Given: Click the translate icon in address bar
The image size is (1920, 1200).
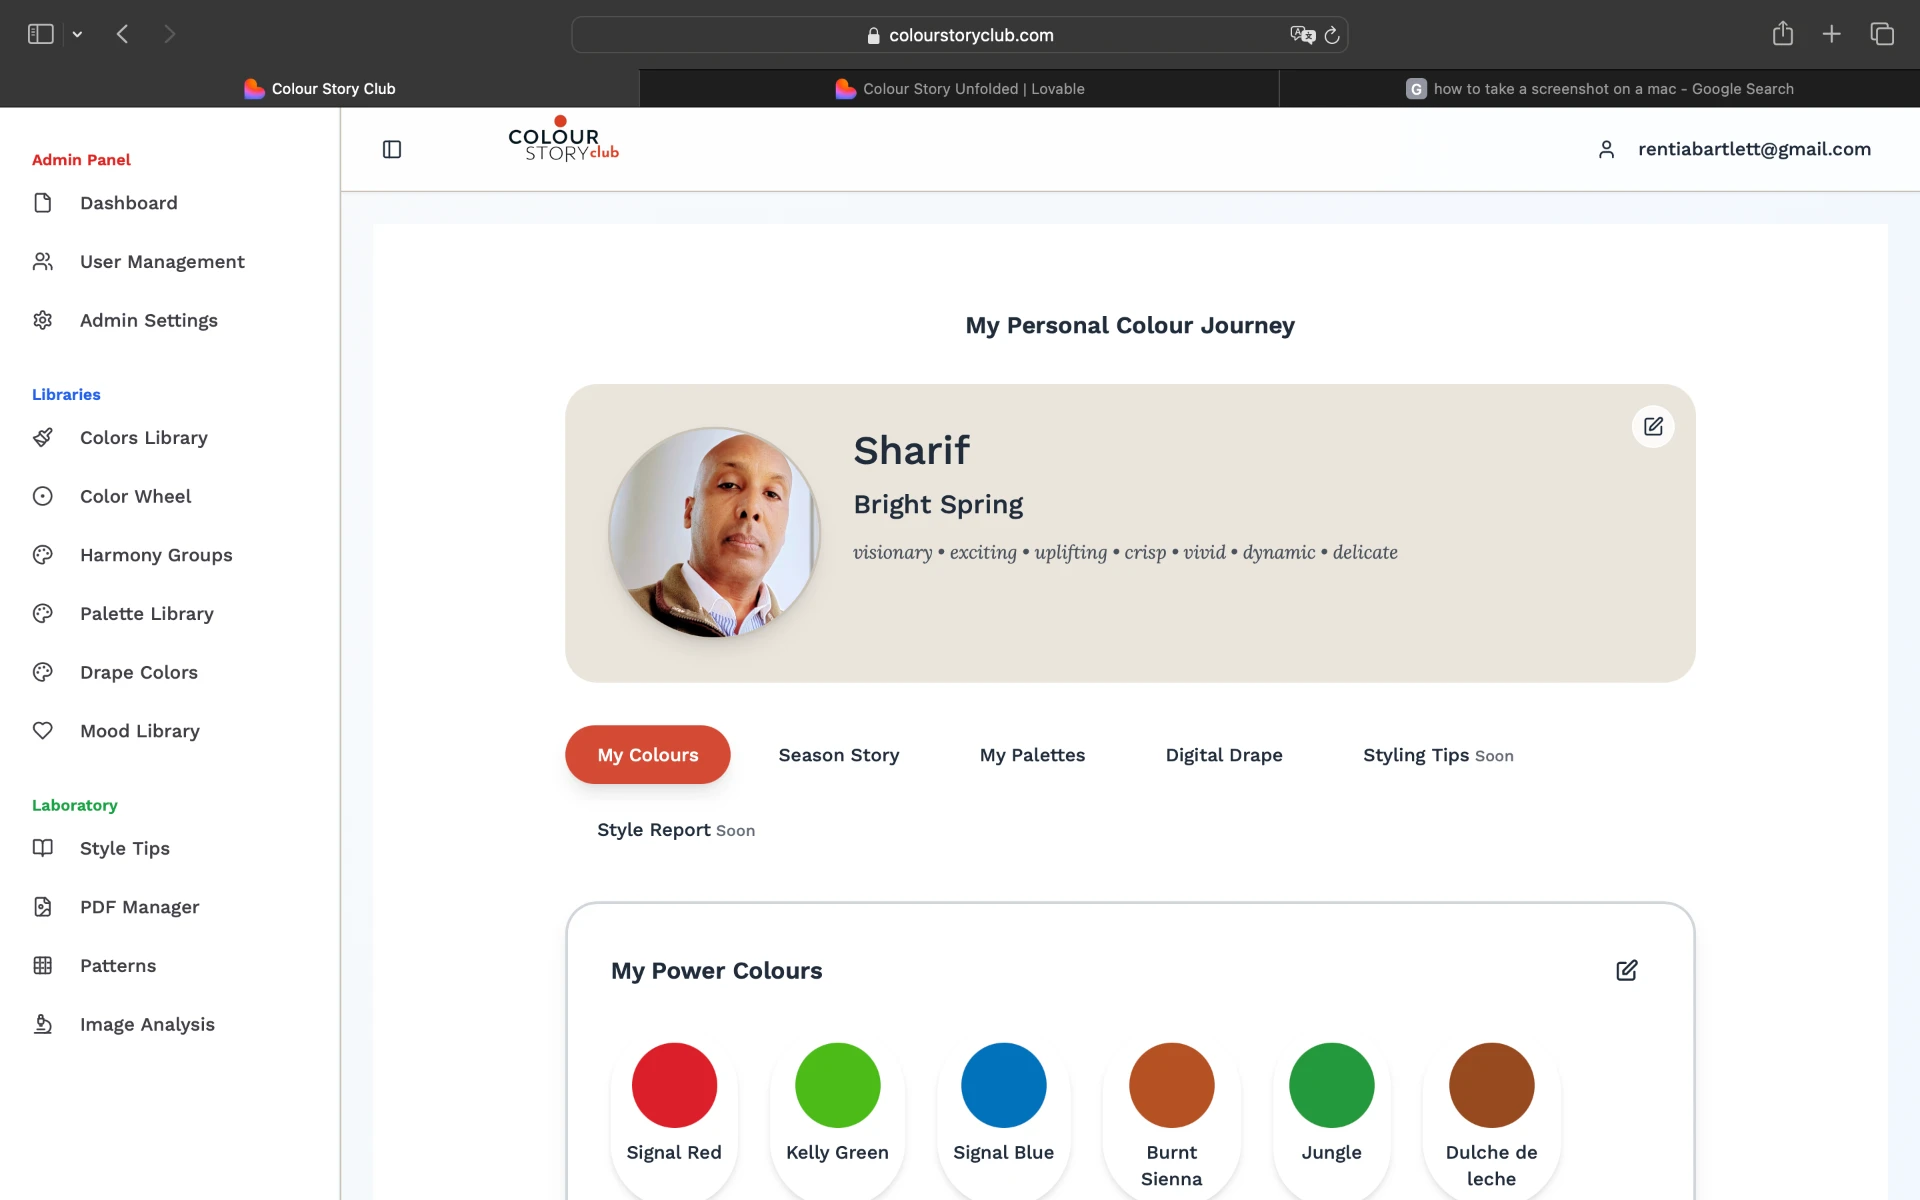Looking at the screenshot, I should tap(1302, 35).
